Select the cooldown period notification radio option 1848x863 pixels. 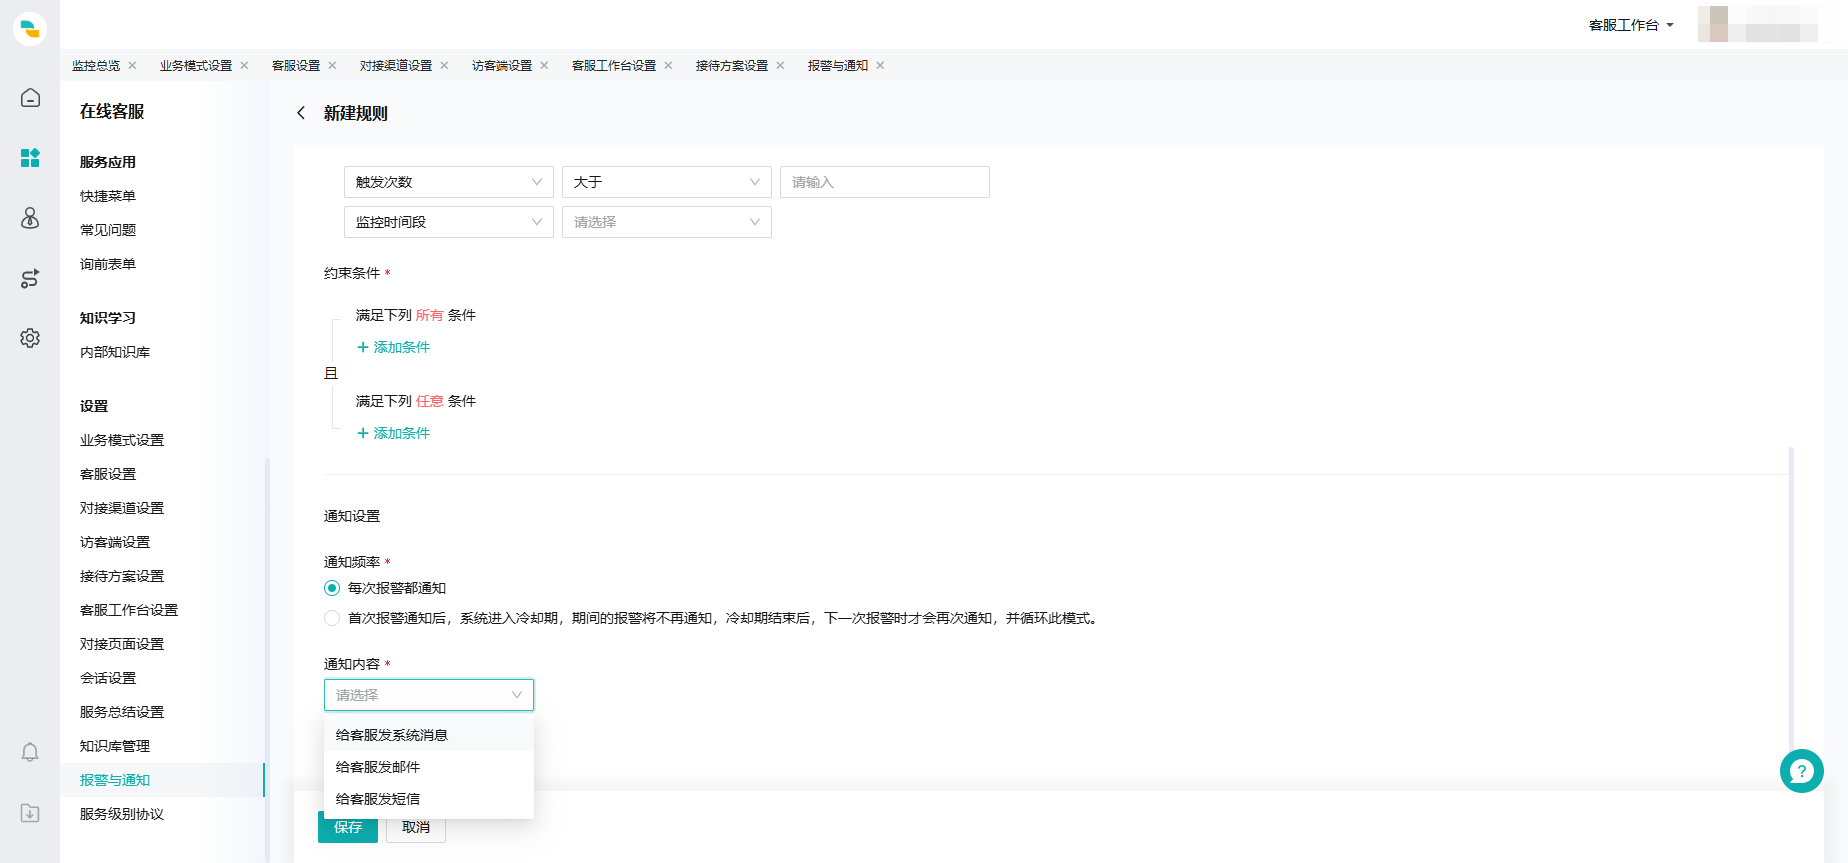[332, 618]
